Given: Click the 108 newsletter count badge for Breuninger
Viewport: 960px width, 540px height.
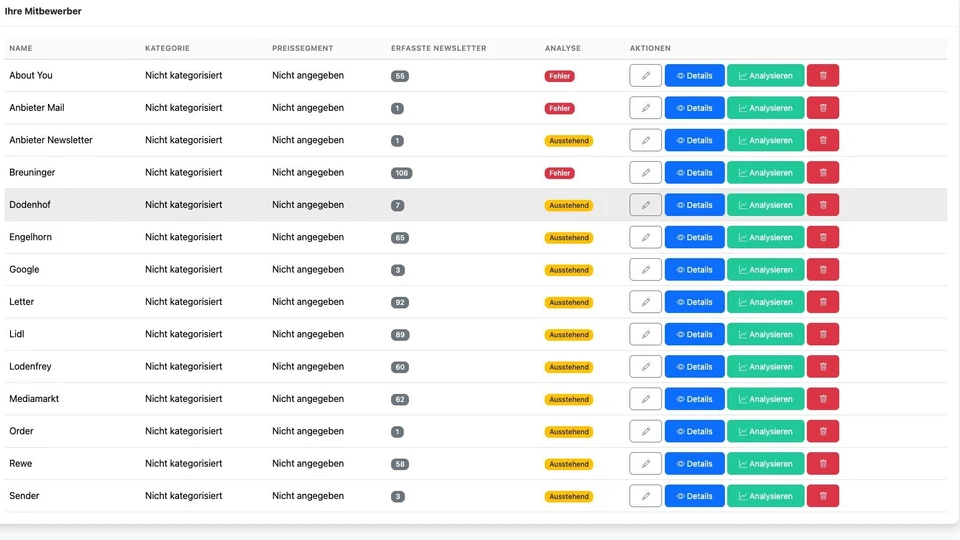Looking at the screenshot, I should (401, 173).
